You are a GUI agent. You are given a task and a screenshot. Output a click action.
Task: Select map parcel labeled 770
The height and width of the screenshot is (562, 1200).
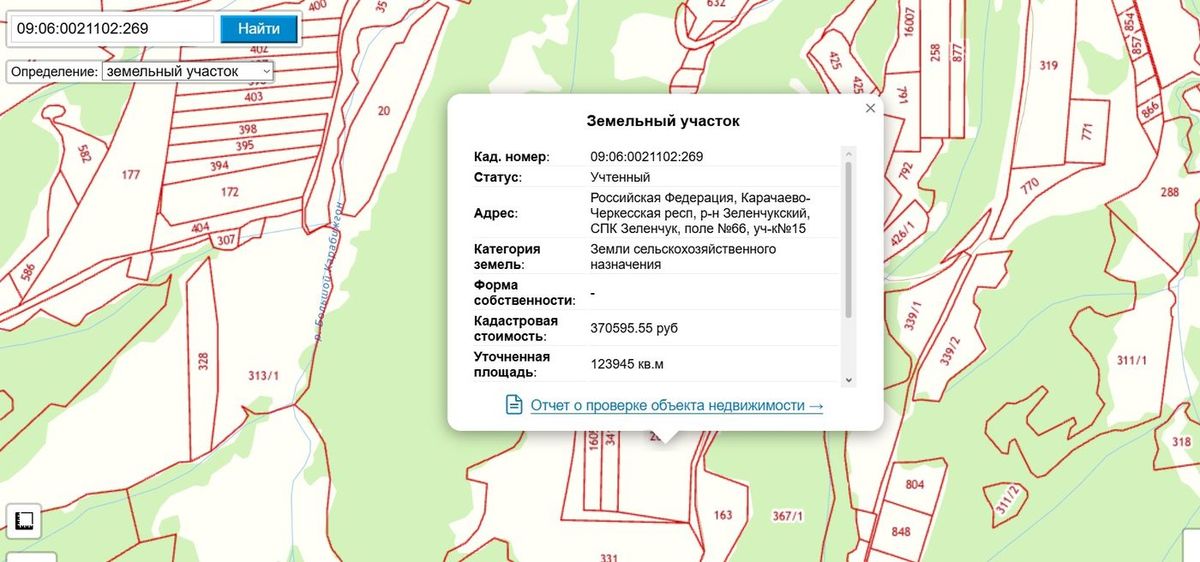pos(1029,186)
